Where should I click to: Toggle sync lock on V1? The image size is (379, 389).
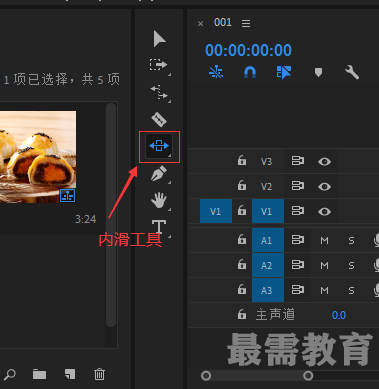(x=298, y=211)
